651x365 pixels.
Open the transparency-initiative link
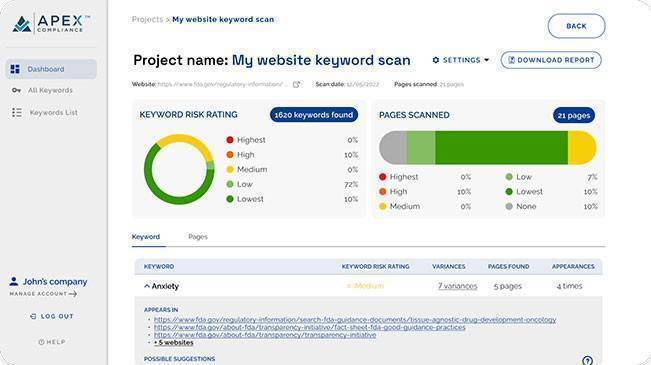[265, 335]
